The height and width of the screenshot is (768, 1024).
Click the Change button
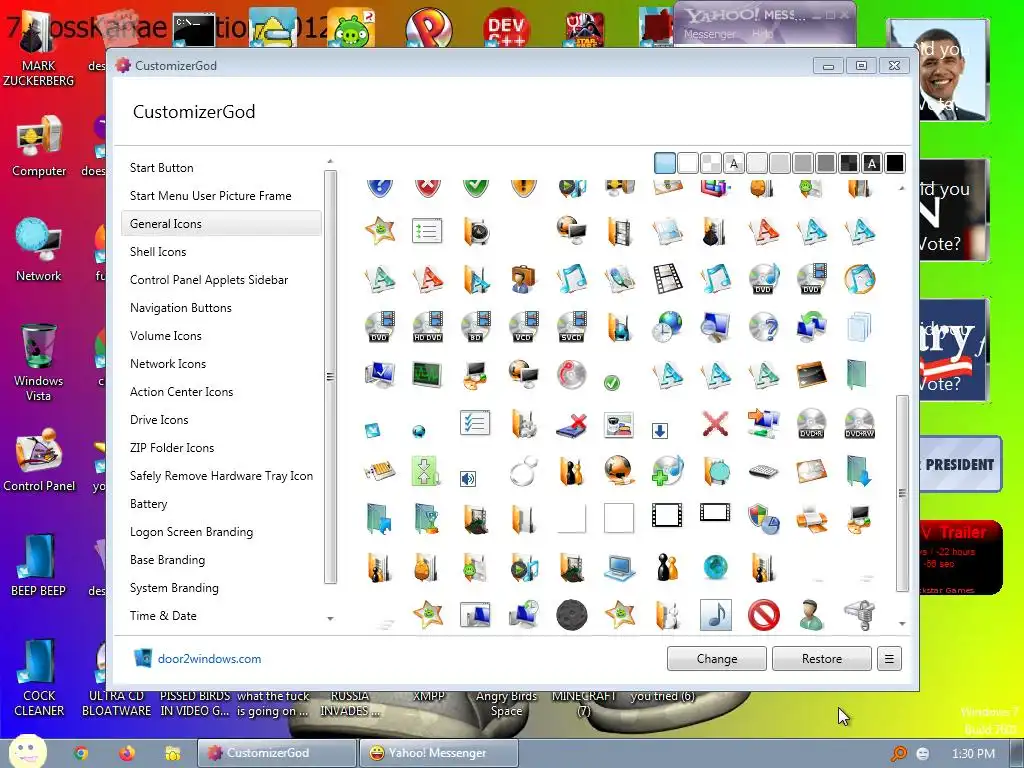(x=716, y=659)
